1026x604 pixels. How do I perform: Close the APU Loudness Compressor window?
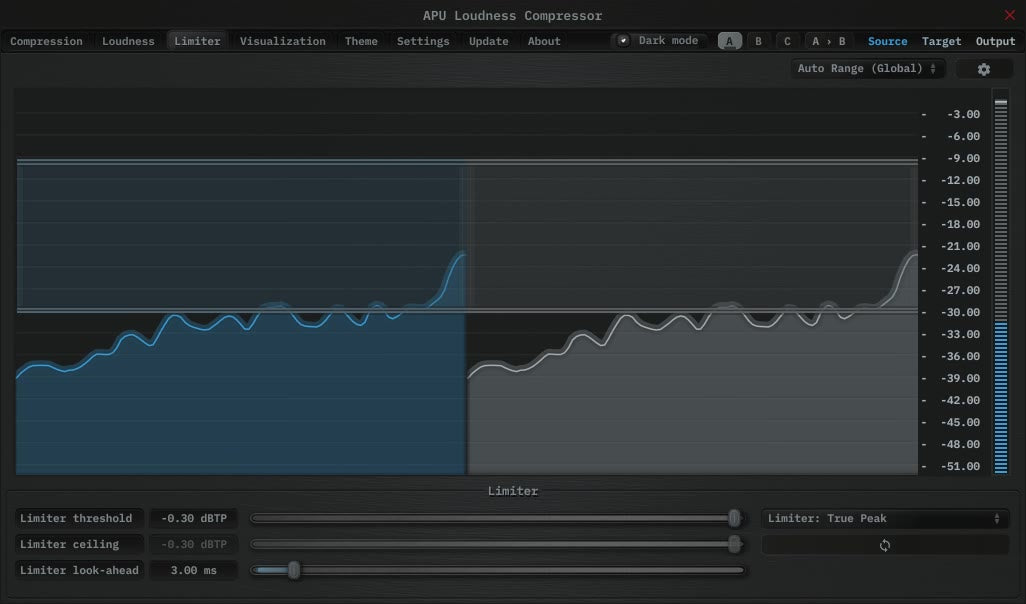(x=1010, y=15)
